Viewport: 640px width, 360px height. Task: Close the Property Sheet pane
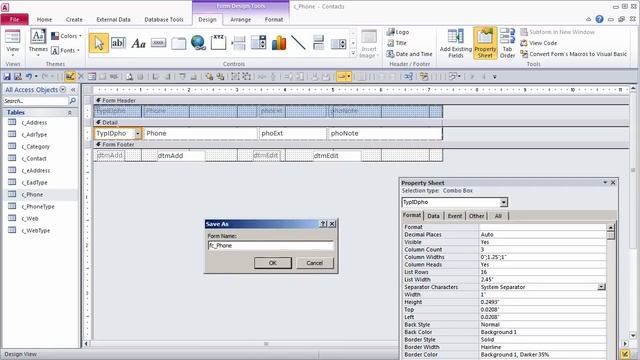click(x=613, y=183)
